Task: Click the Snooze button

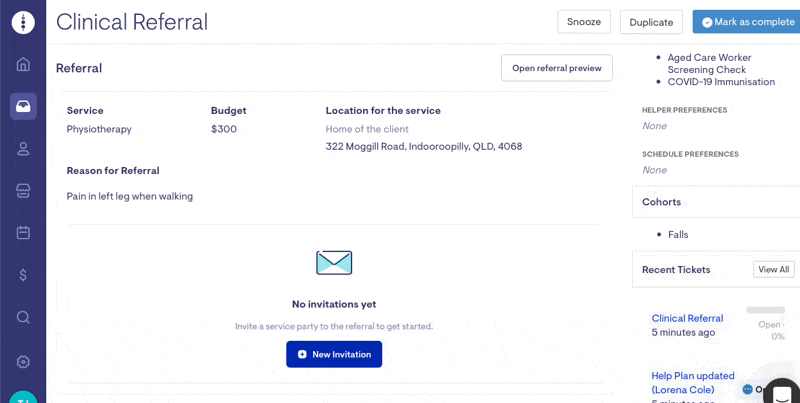Action: pyautogui.click(x=584, y=22)
